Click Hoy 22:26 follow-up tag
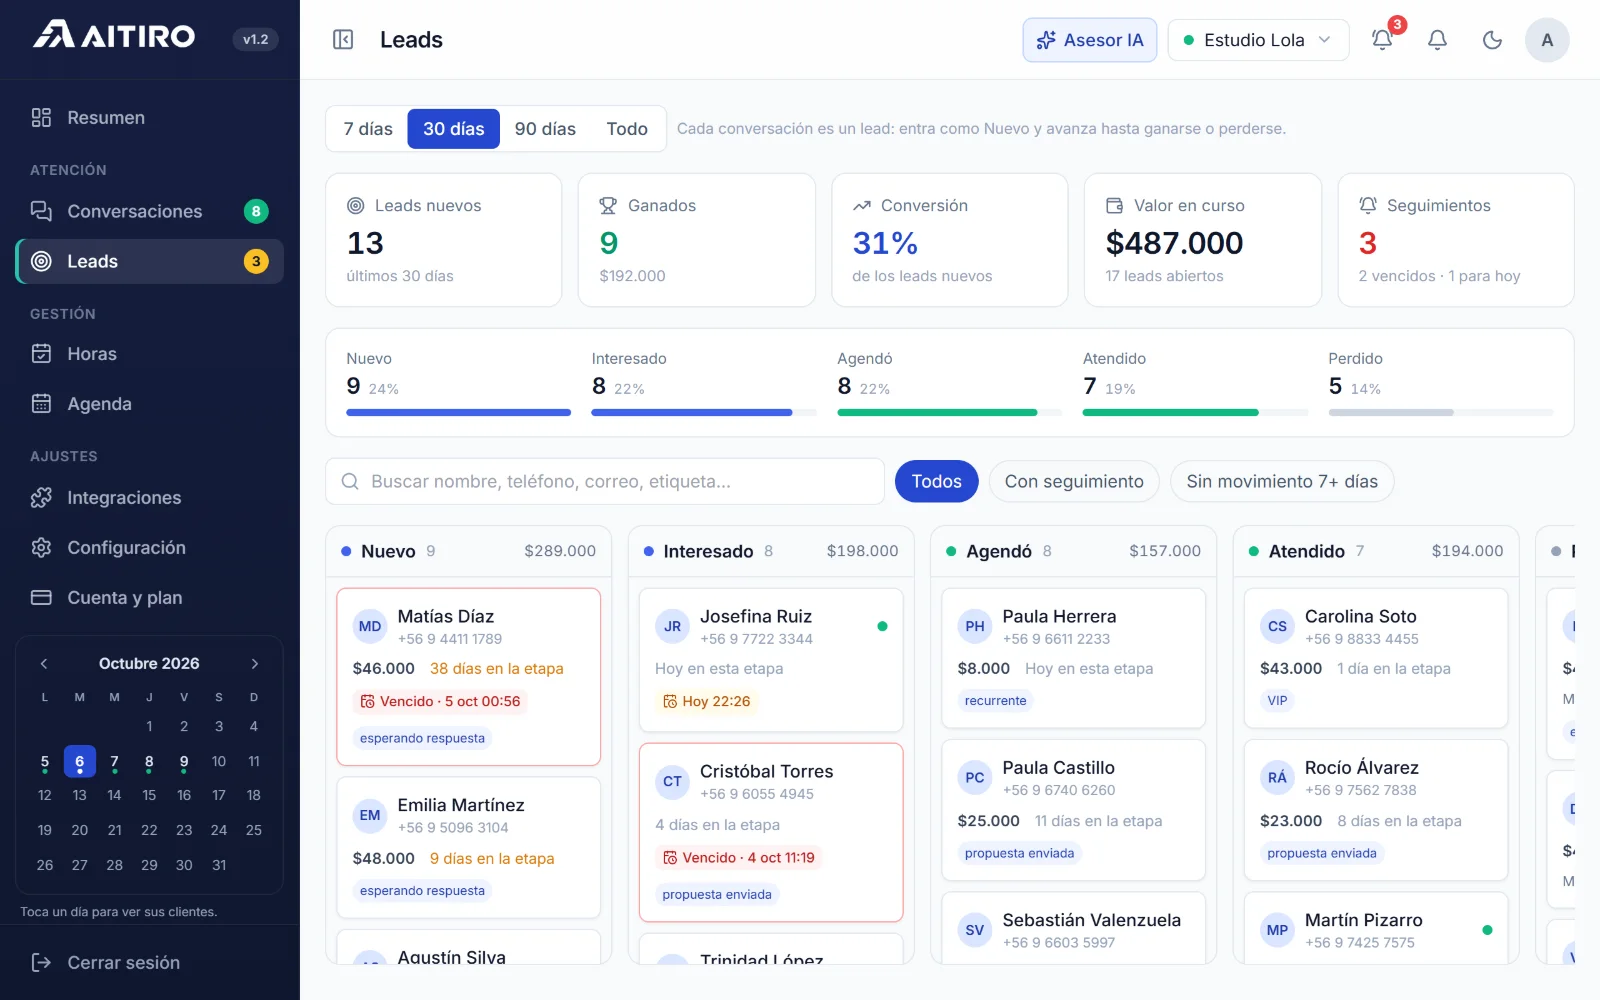Image resolution: width=1600 pixels, height=1000 pixels. pyautogui.click(x=706, y=702)
